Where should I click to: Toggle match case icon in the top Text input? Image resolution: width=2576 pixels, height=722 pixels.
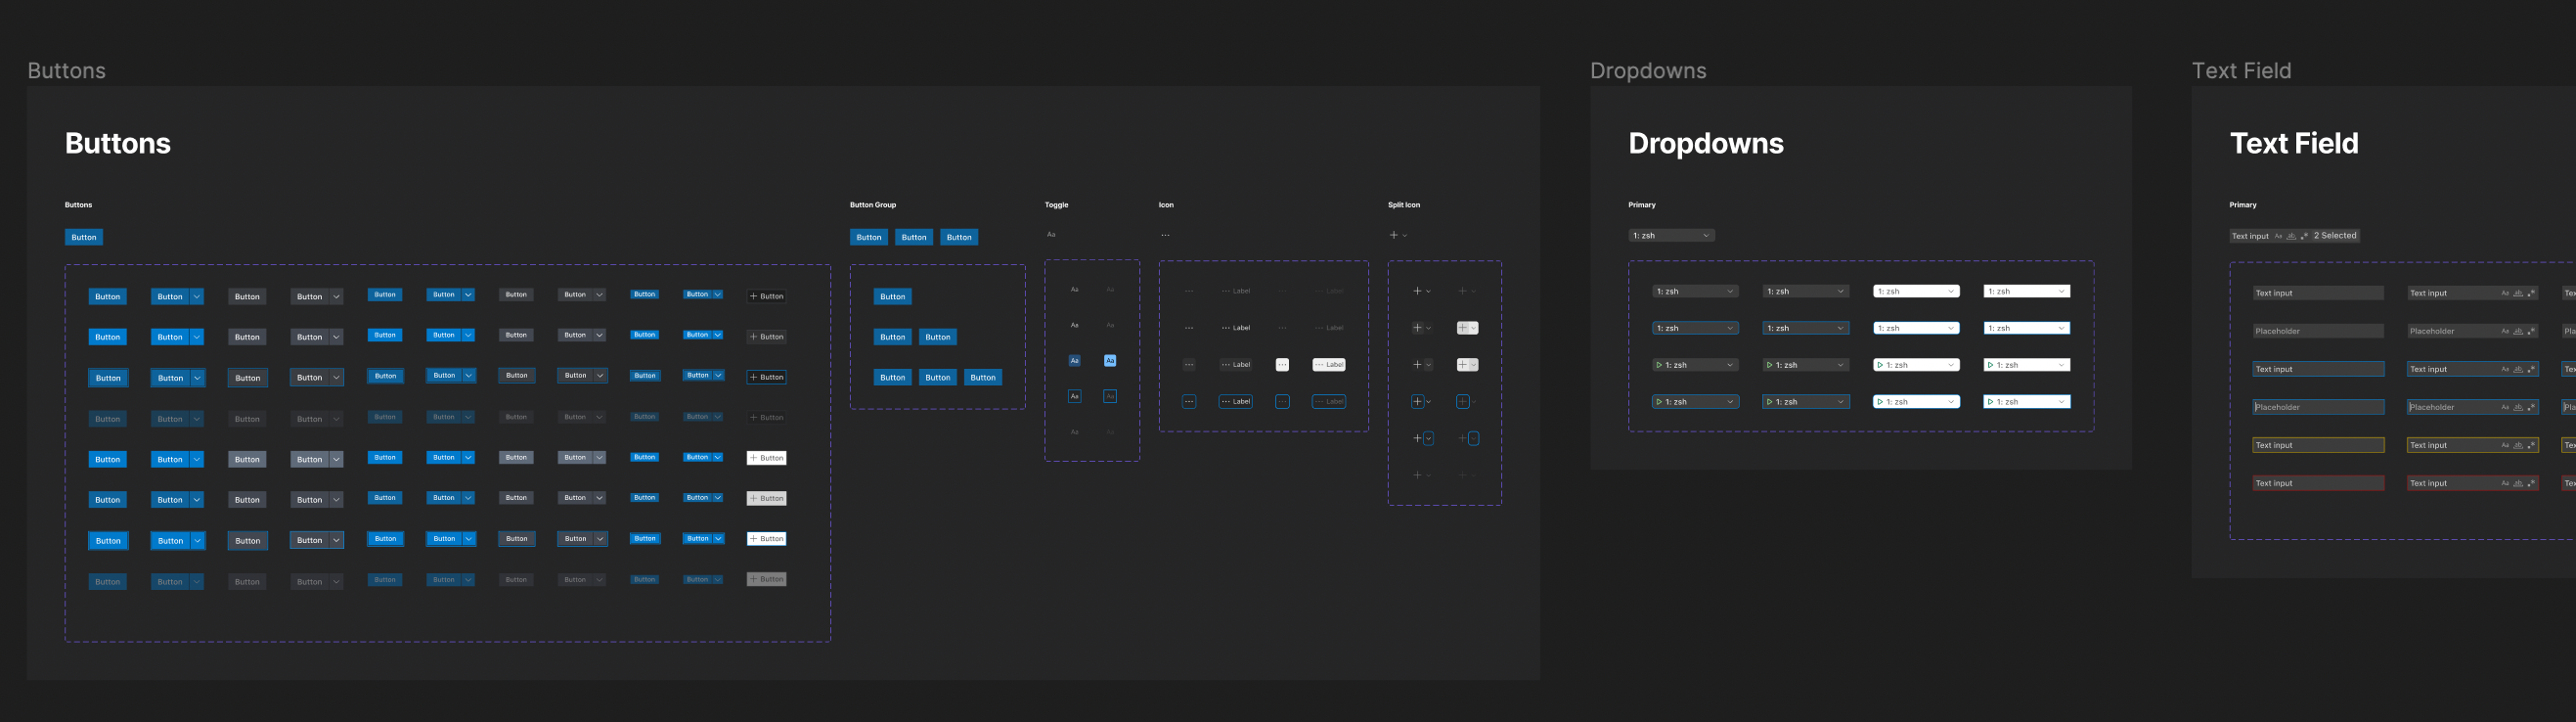point(2279,237)
